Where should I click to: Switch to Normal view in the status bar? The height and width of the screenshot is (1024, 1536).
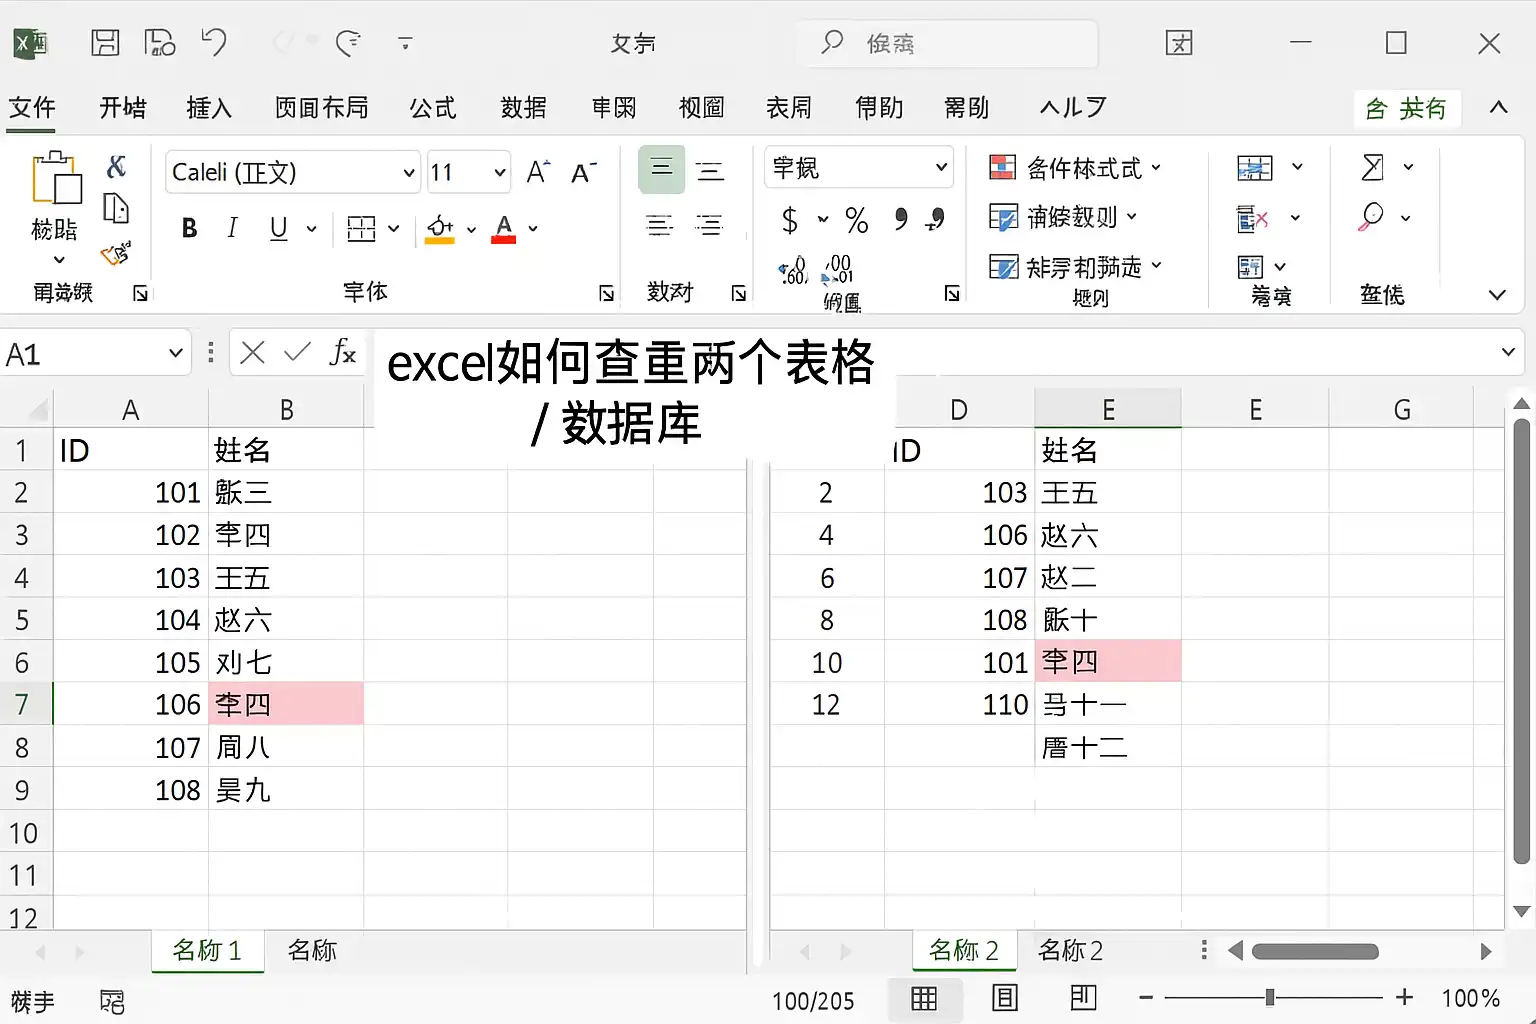click(924, 998)
